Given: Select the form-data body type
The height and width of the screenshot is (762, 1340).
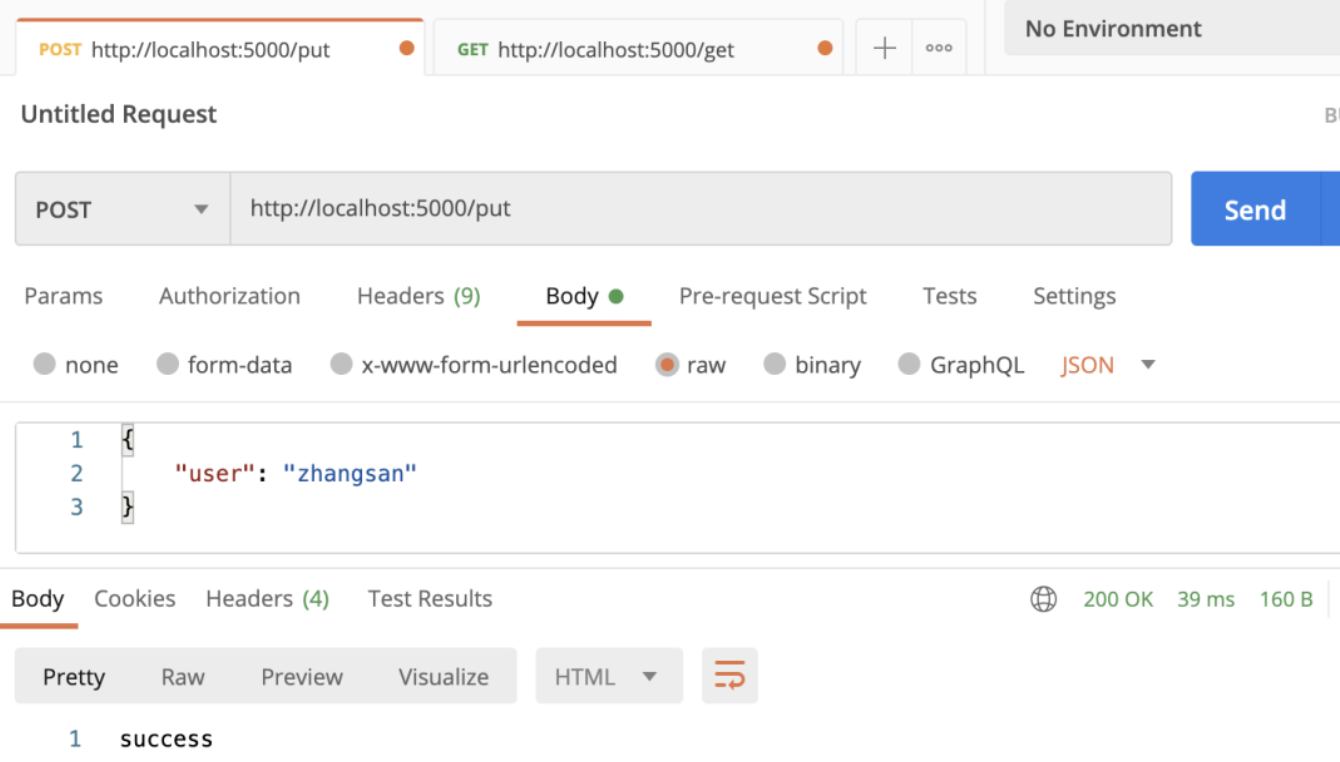Looking at the screenshot, I should coord(225,365).
